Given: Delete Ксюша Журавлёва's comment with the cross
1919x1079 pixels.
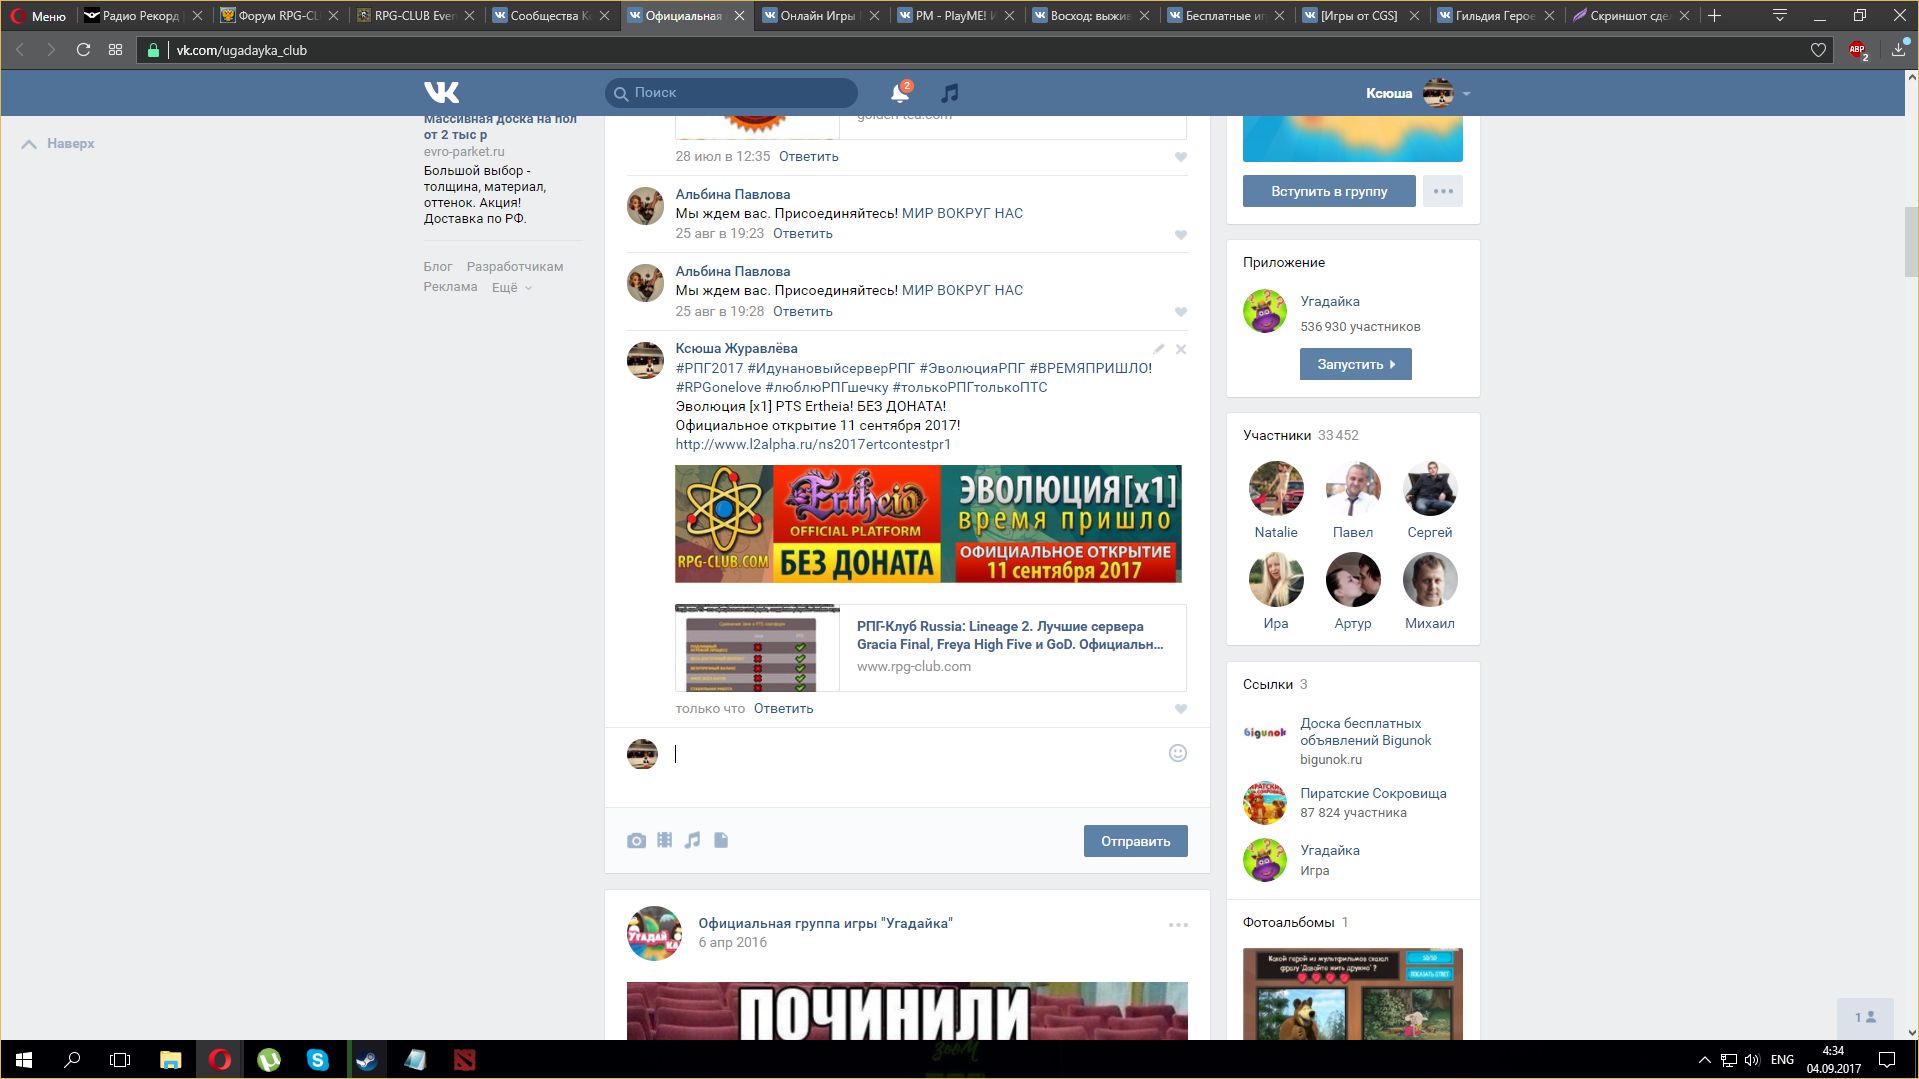Looking at the screenshot, I should [x=1181, y=349].
